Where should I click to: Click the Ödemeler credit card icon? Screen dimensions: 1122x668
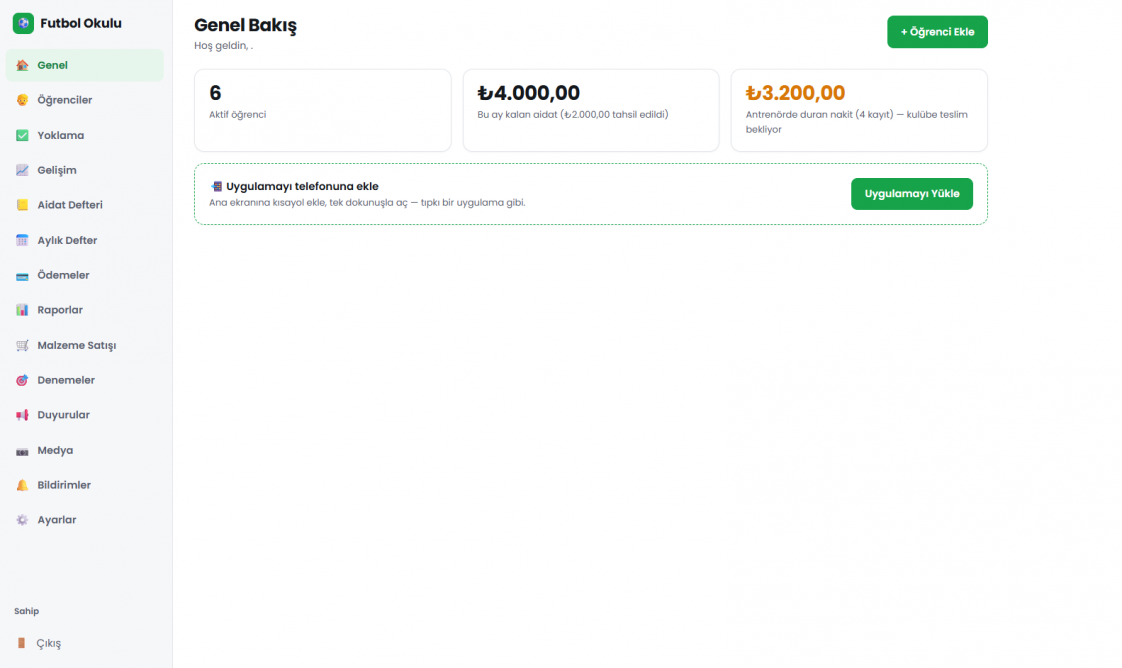22,275
